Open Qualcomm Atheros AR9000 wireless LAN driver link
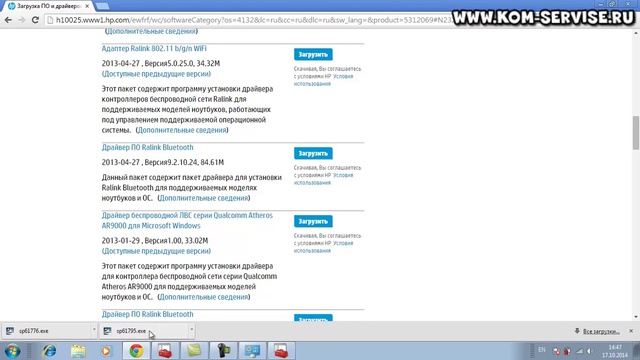Viewport: 640px width, 360px height. click(187, 220)
